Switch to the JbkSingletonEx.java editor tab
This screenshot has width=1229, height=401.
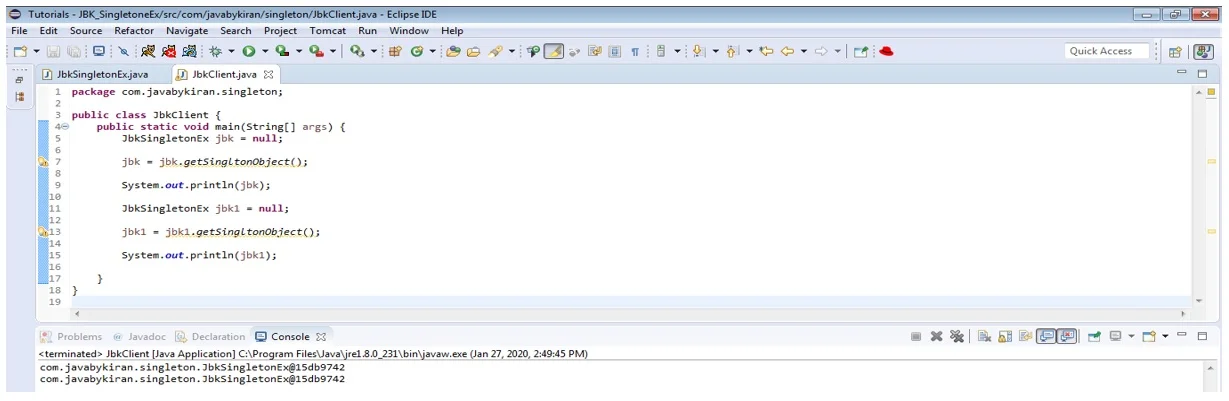click(95, 74)
